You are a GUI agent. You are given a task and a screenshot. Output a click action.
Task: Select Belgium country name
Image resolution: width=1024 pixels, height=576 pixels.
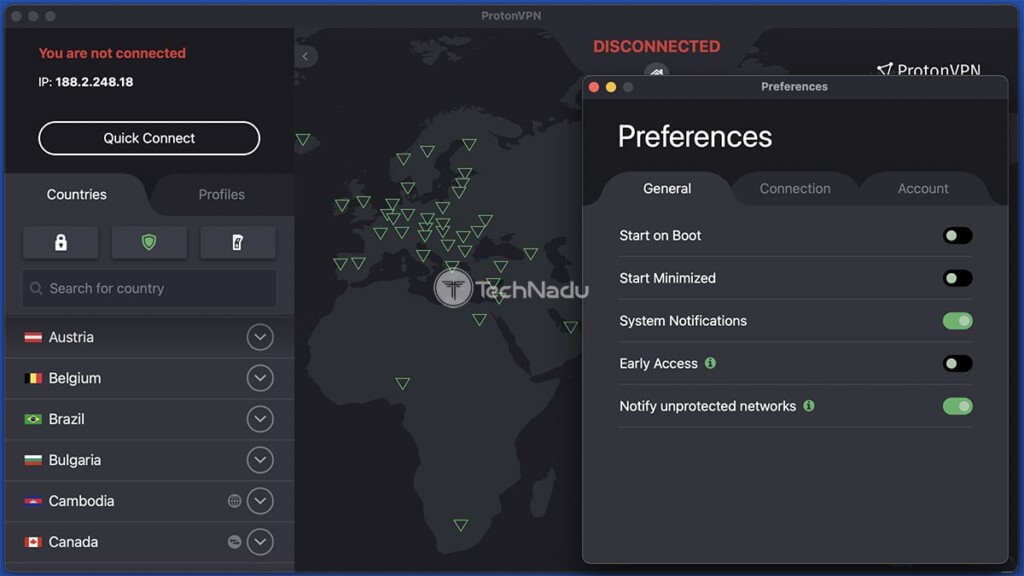(x=74, y=378)
